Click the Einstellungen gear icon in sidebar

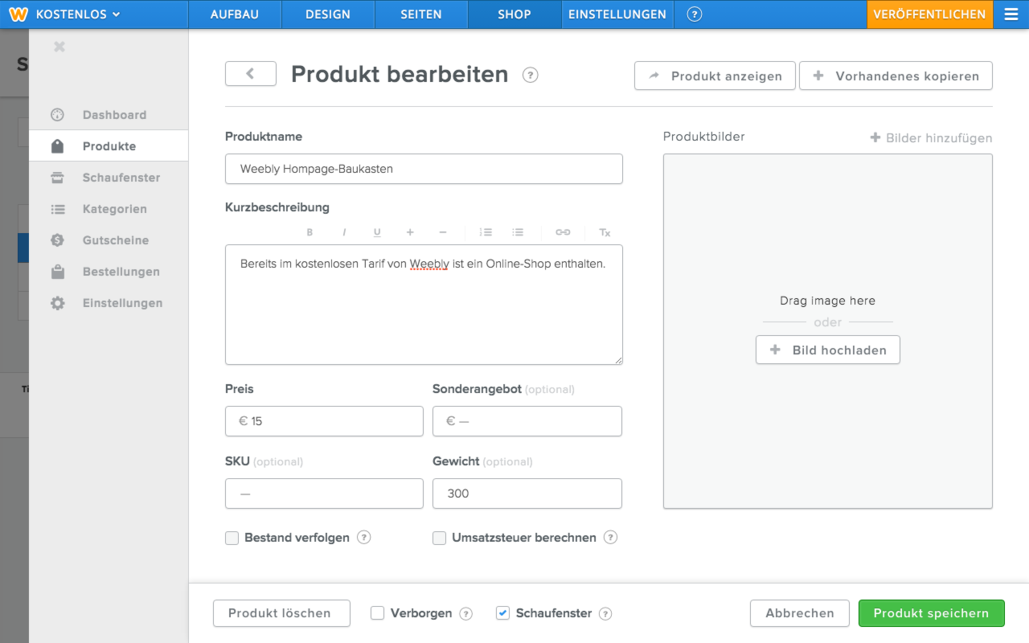58,303
